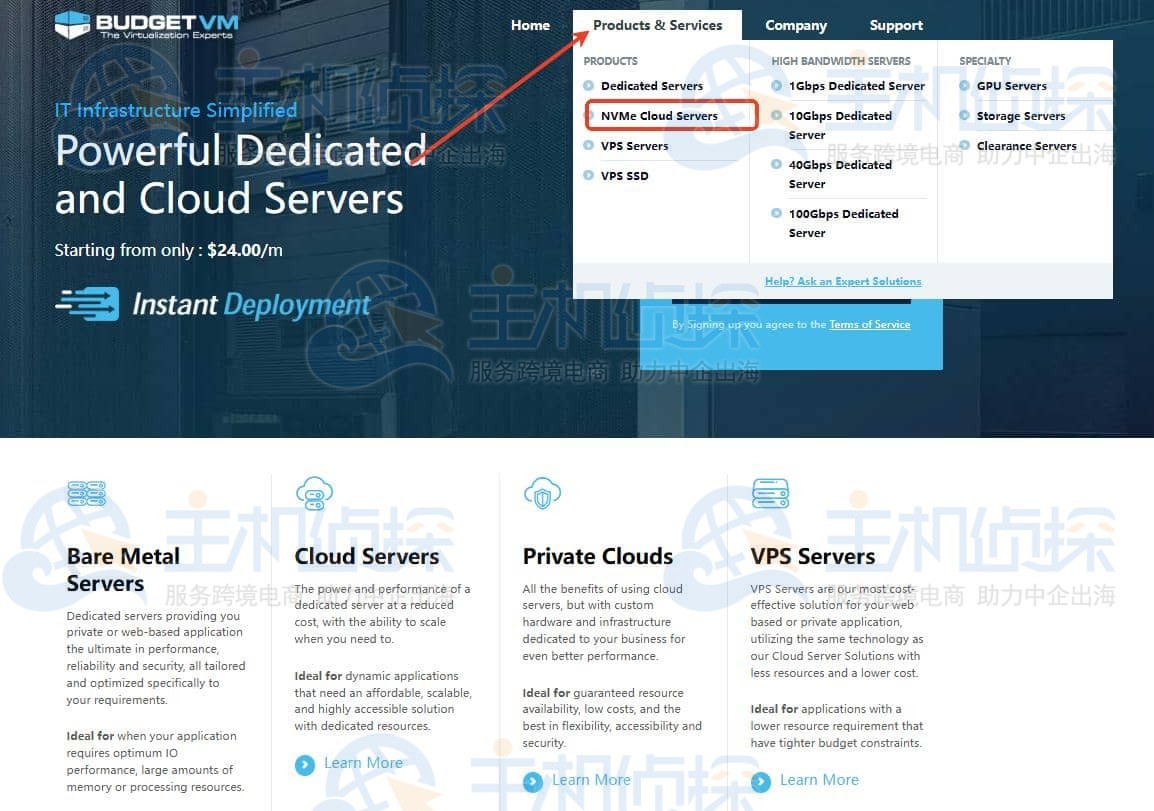1154x811 pixels.
Task: Click bullet icon beside 10Gbps Dedicated Server
Action: pyautogui.click(x=776, y=116)
